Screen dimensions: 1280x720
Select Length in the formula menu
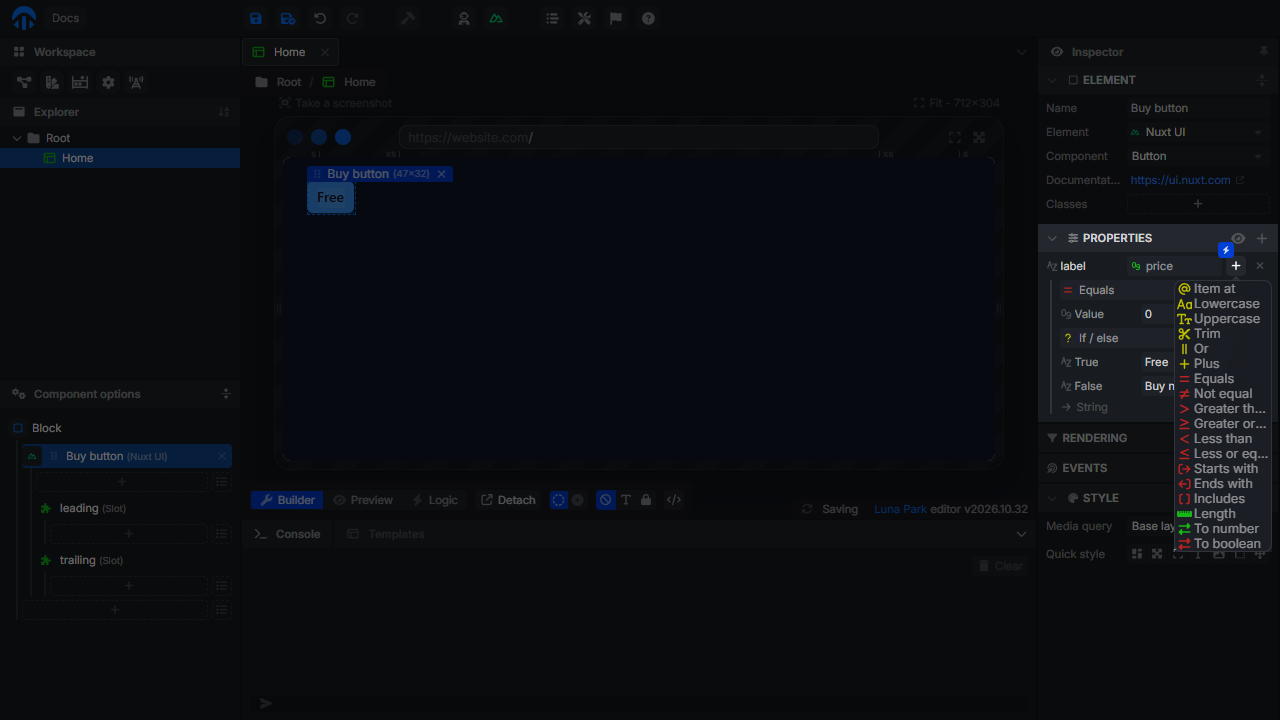1223,514
